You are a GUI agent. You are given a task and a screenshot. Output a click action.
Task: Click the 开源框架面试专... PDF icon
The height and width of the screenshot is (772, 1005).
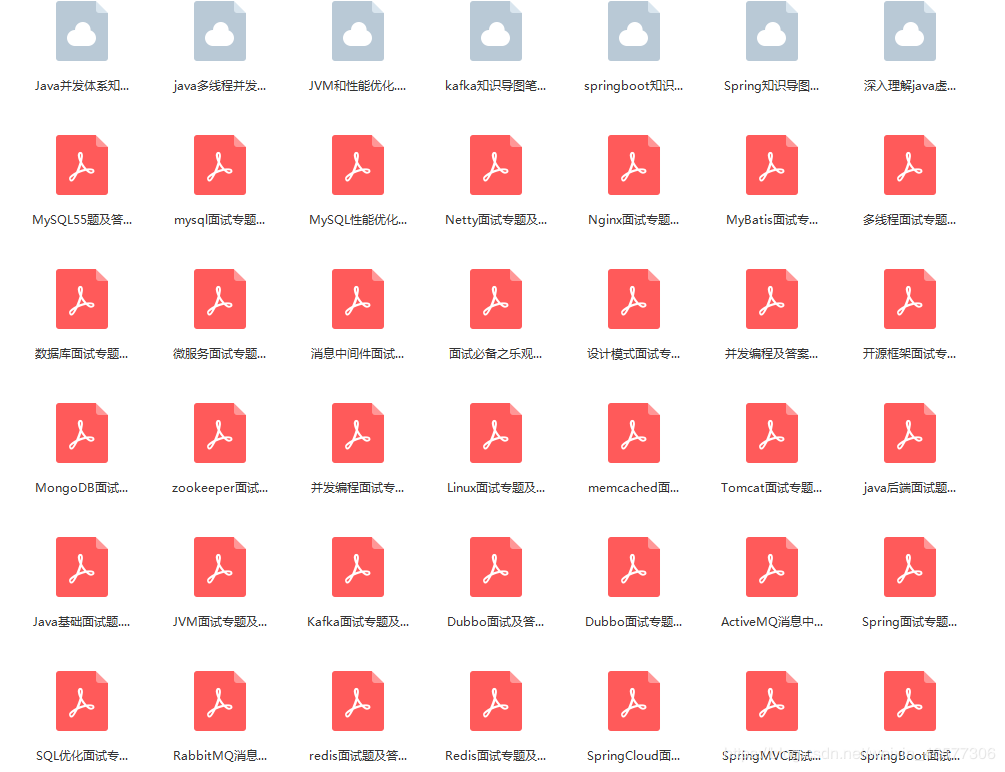point(909,299)
